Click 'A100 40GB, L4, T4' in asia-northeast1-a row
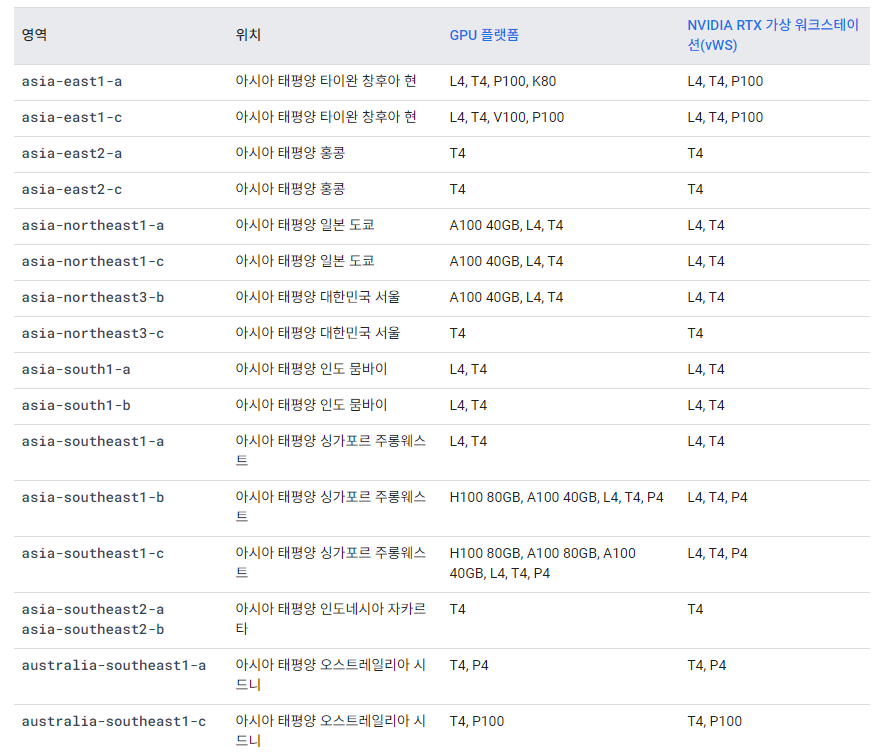This screenshot has height=754, width=886. (506, 226)
